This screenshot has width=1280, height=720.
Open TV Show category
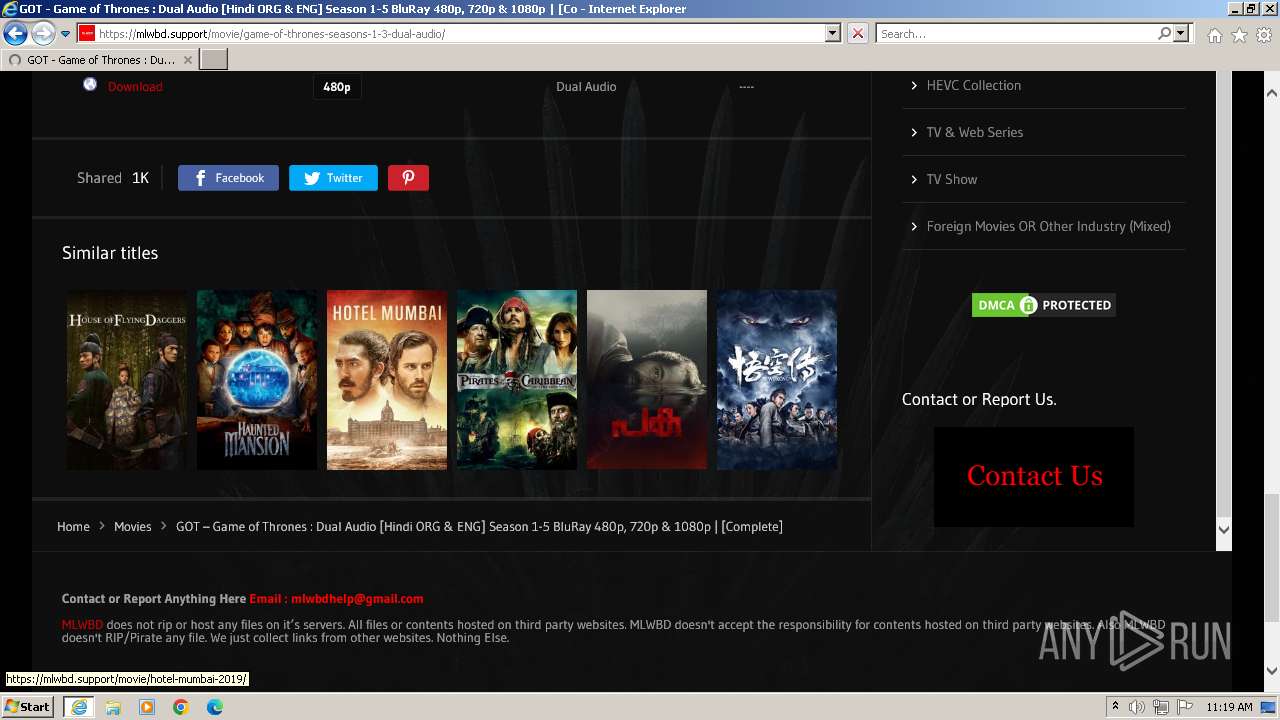click(951, 179)
